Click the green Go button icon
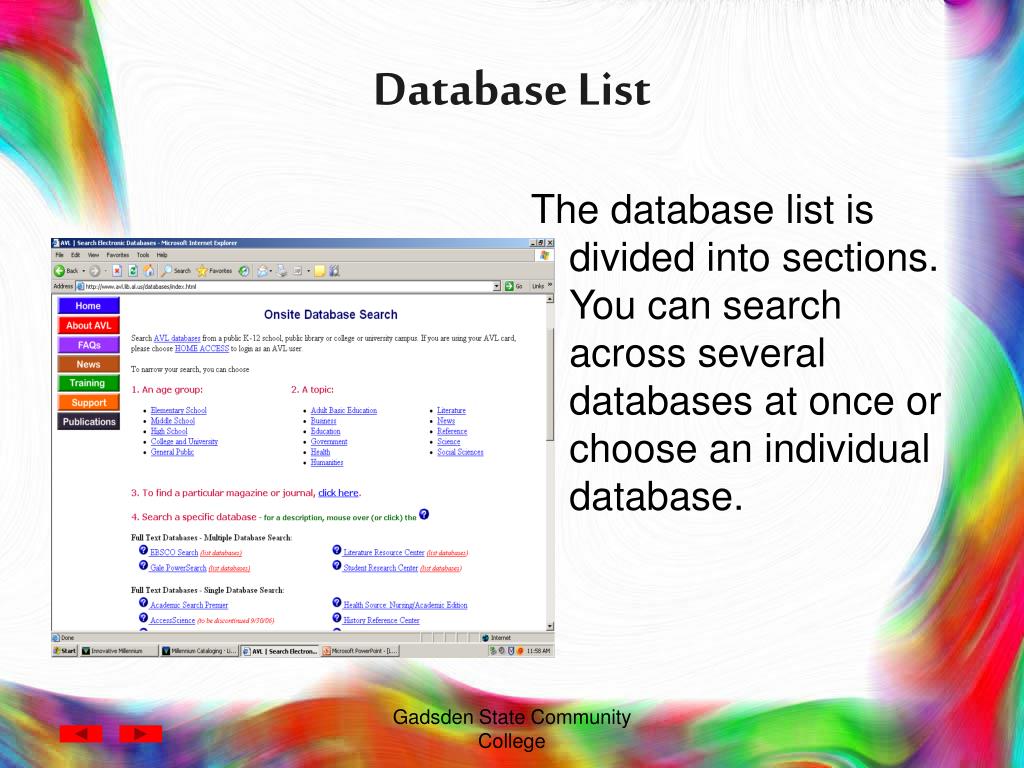The width and height of the screenshot is (1024, 768). point(509,286)
